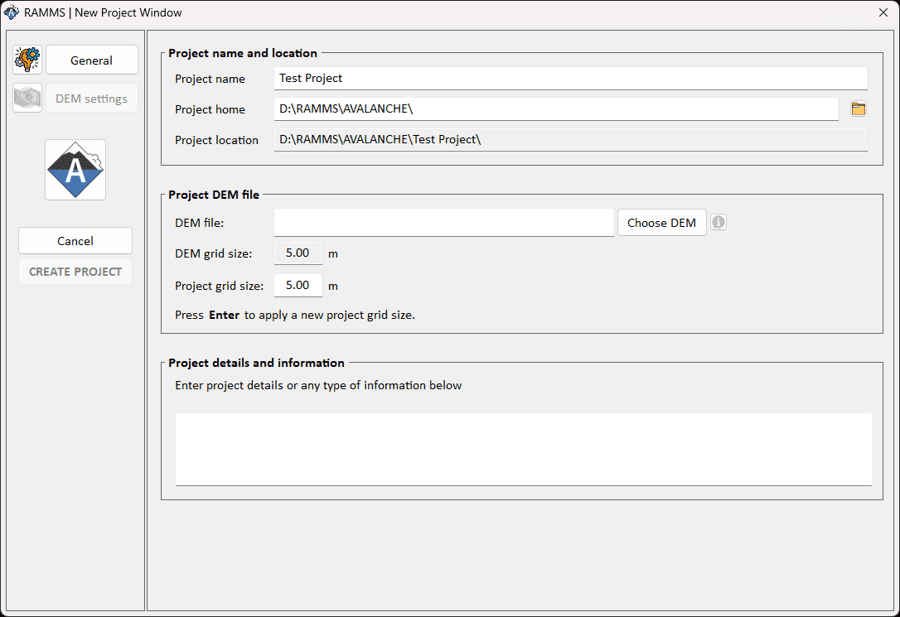Click the 'Project name' label

(210, 79)
